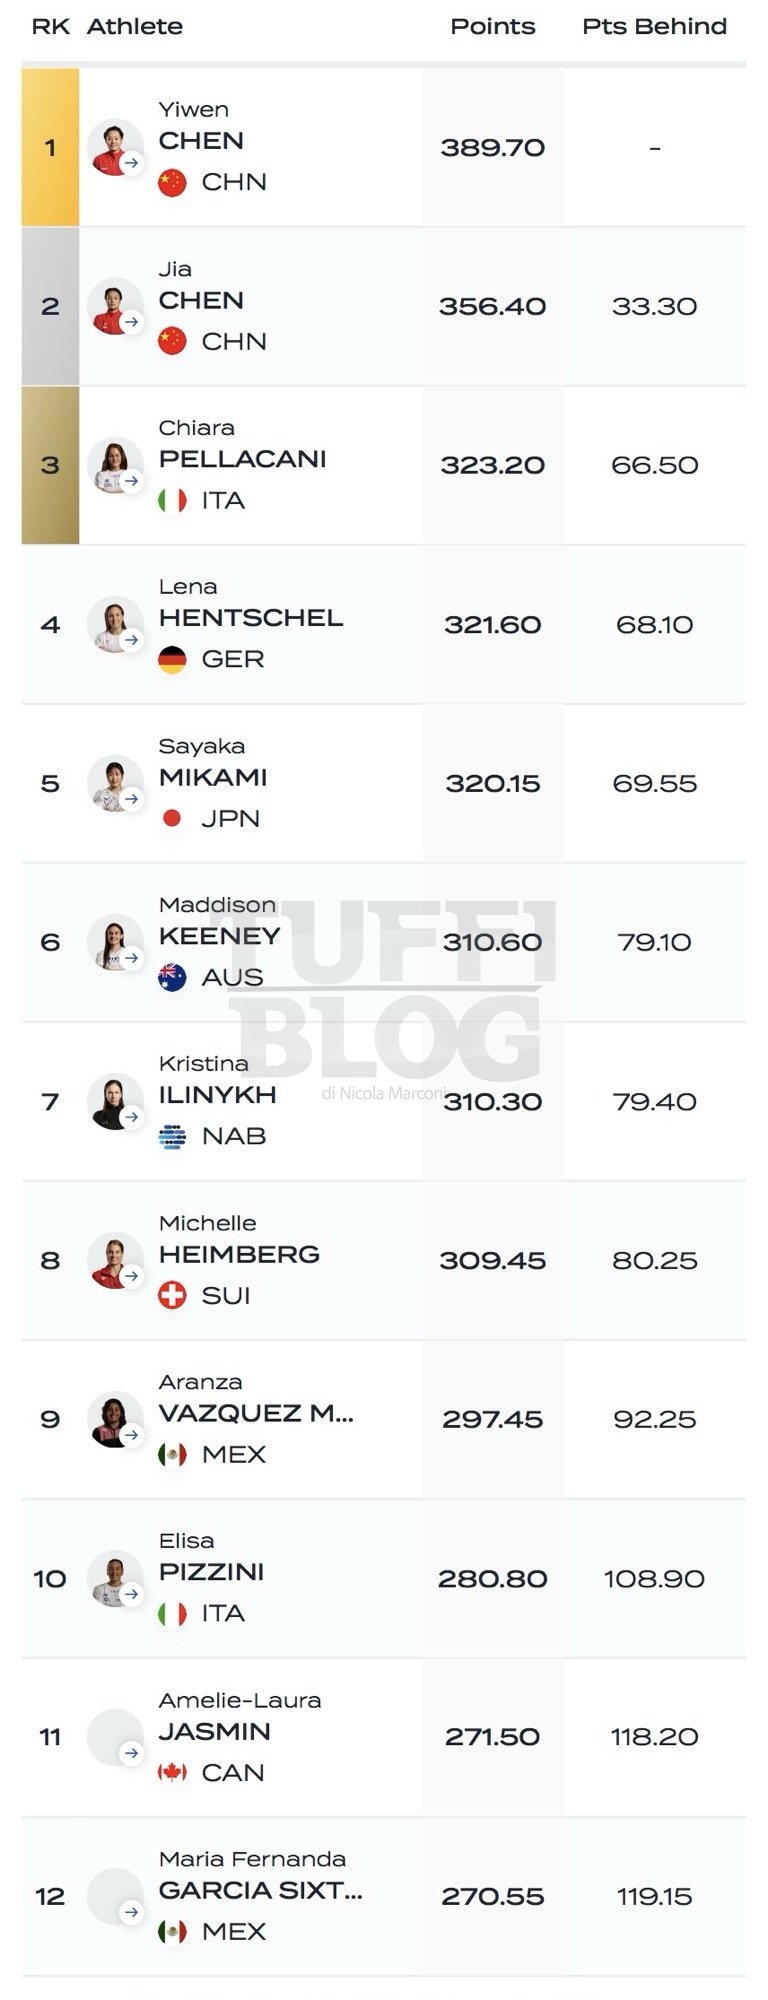Click the rank 1 gold cell
This screenshot has height=2000, width=768.
pos(50,147)
